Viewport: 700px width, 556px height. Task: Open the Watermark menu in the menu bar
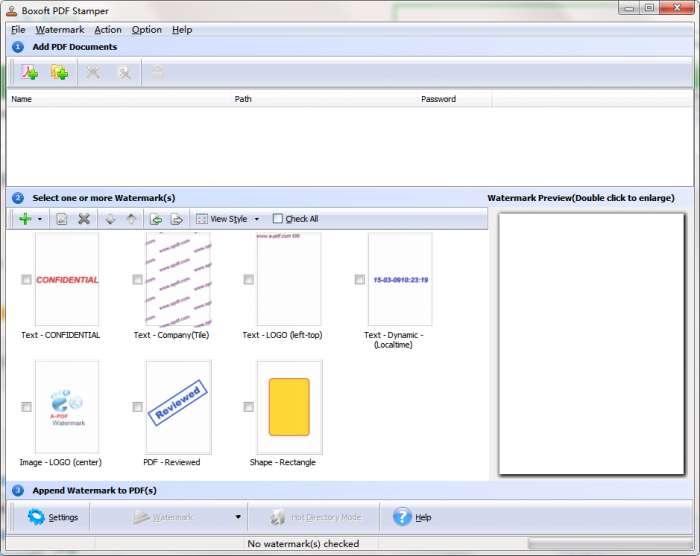coord(60,30)
